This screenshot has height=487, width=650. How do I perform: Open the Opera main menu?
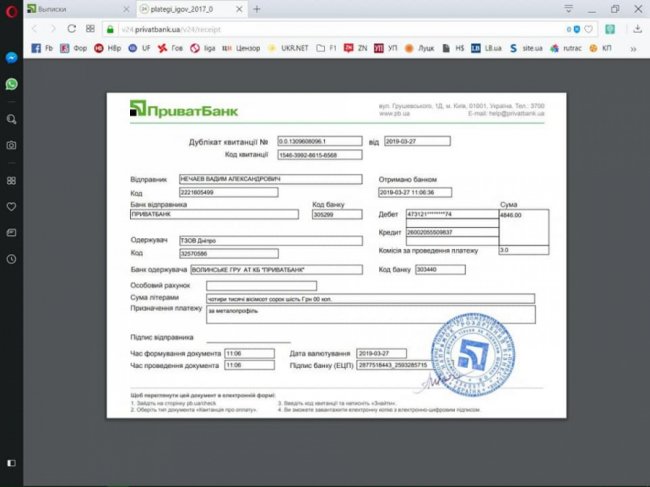pyautogui.click(x=11, y=9)
